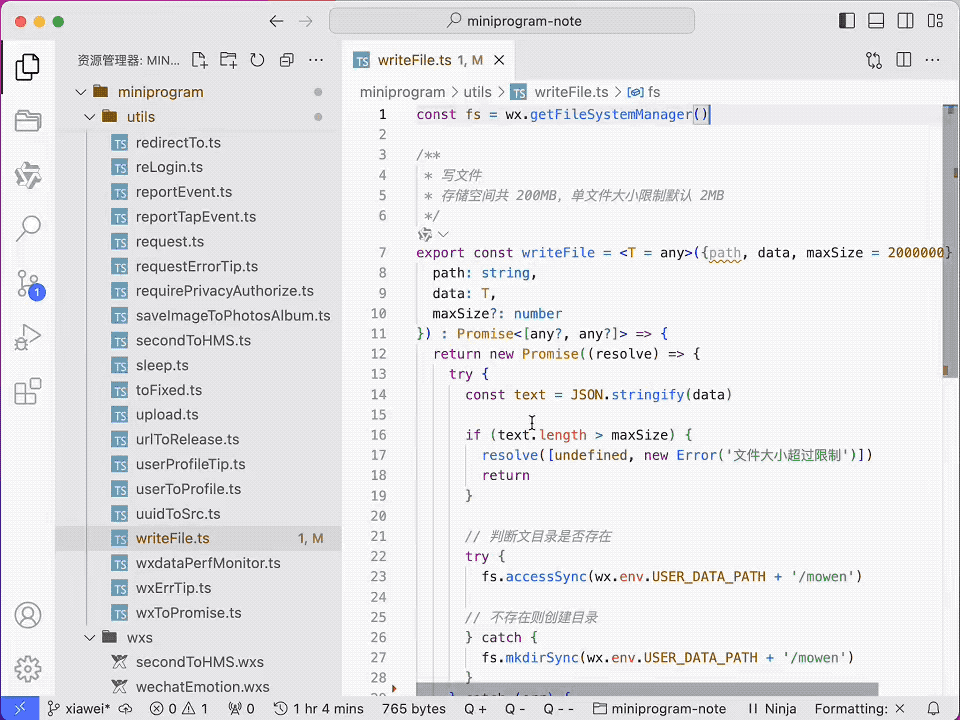Open the miniprogram-note command center search
Screen dimensions: 960x720
(512, 21)
